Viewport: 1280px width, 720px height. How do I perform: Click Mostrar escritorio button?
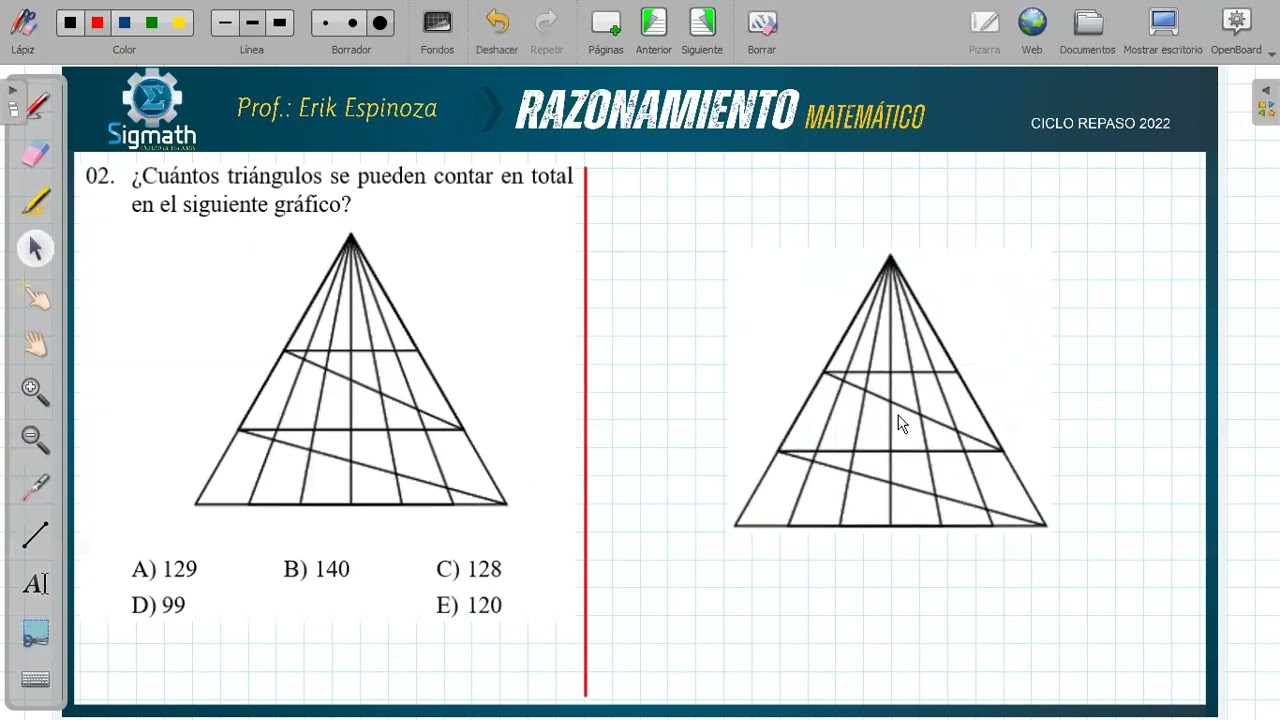pyautogui.click(x=1163, y=30)
